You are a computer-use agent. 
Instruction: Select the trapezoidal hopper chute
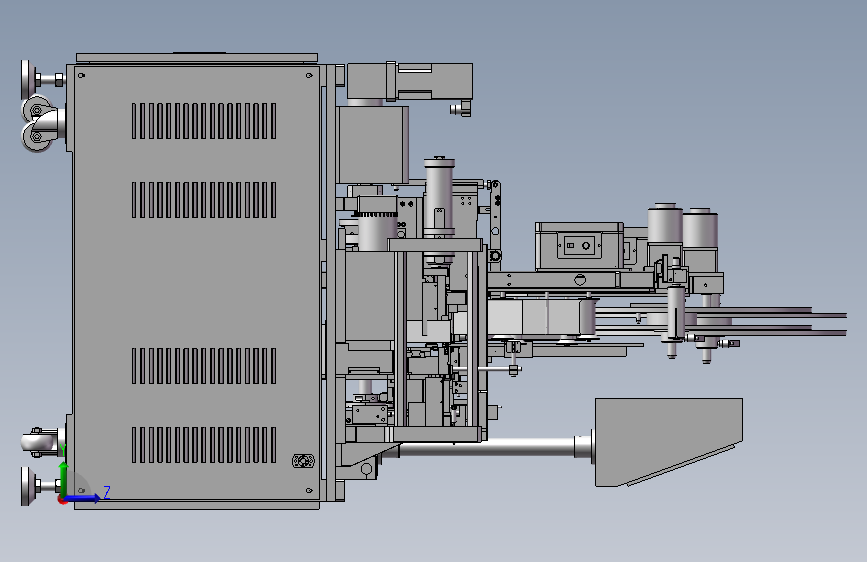(x=668, y=441)
